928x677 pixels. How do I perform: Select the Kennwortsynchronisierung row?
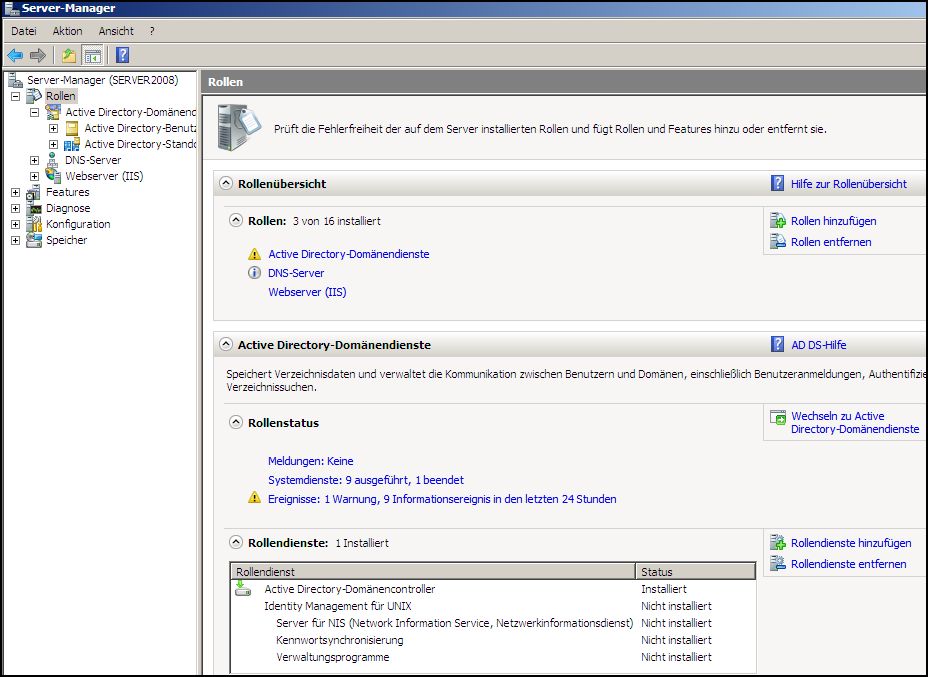click(x=493, y=640)
